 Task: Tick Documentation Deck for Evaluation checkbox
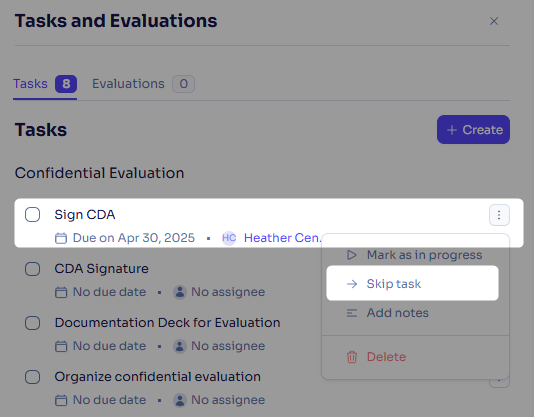tap(32, 323)
